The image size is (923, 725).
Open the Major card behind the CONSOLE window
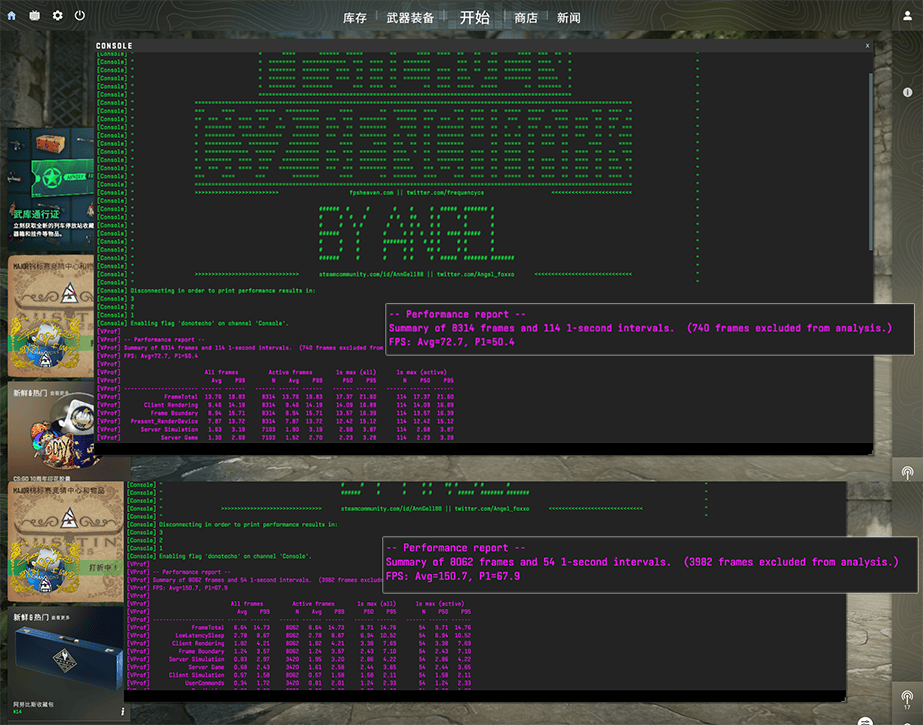[x=51, y=316]
